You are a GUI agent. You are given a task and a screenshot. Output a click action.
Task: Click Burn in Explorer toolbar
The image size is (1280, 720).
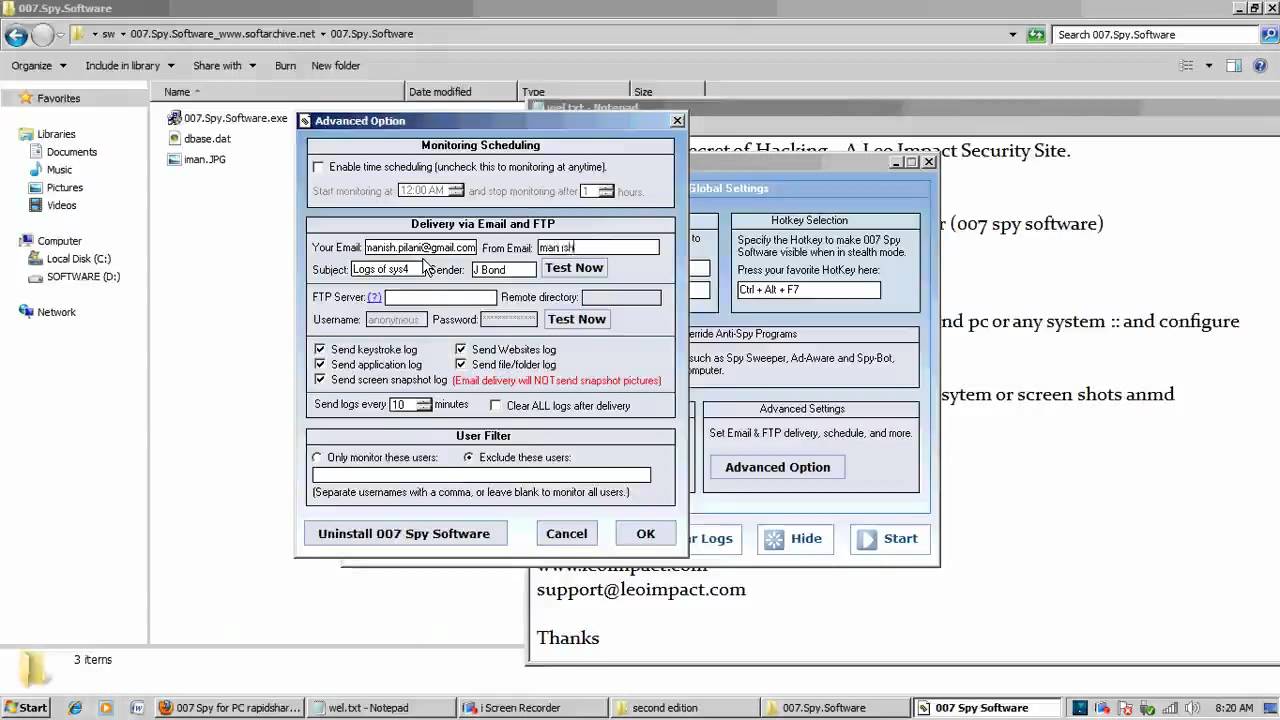(x=285, y=66)
